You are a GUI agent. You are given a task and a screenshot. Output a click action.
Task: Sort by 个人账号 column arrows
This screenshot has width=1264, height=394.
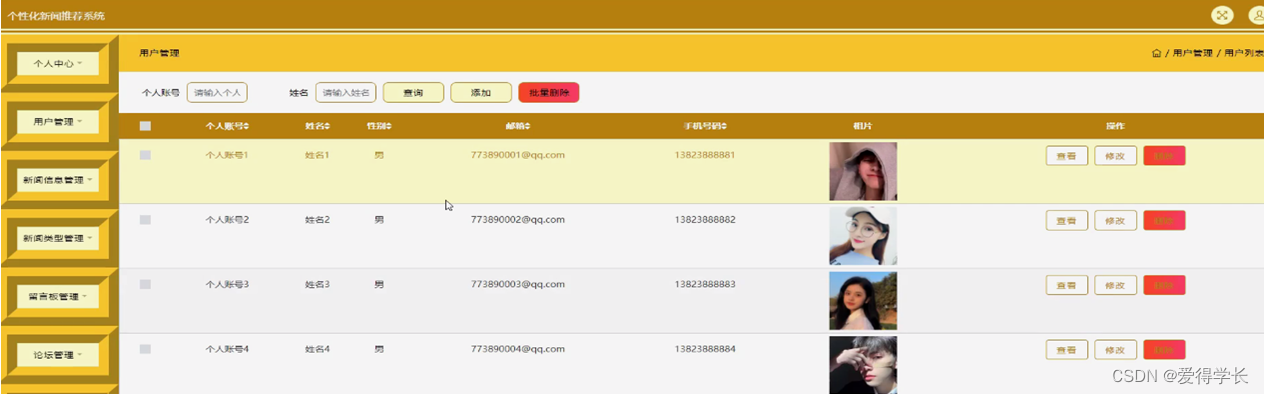[x=245, y=126]
